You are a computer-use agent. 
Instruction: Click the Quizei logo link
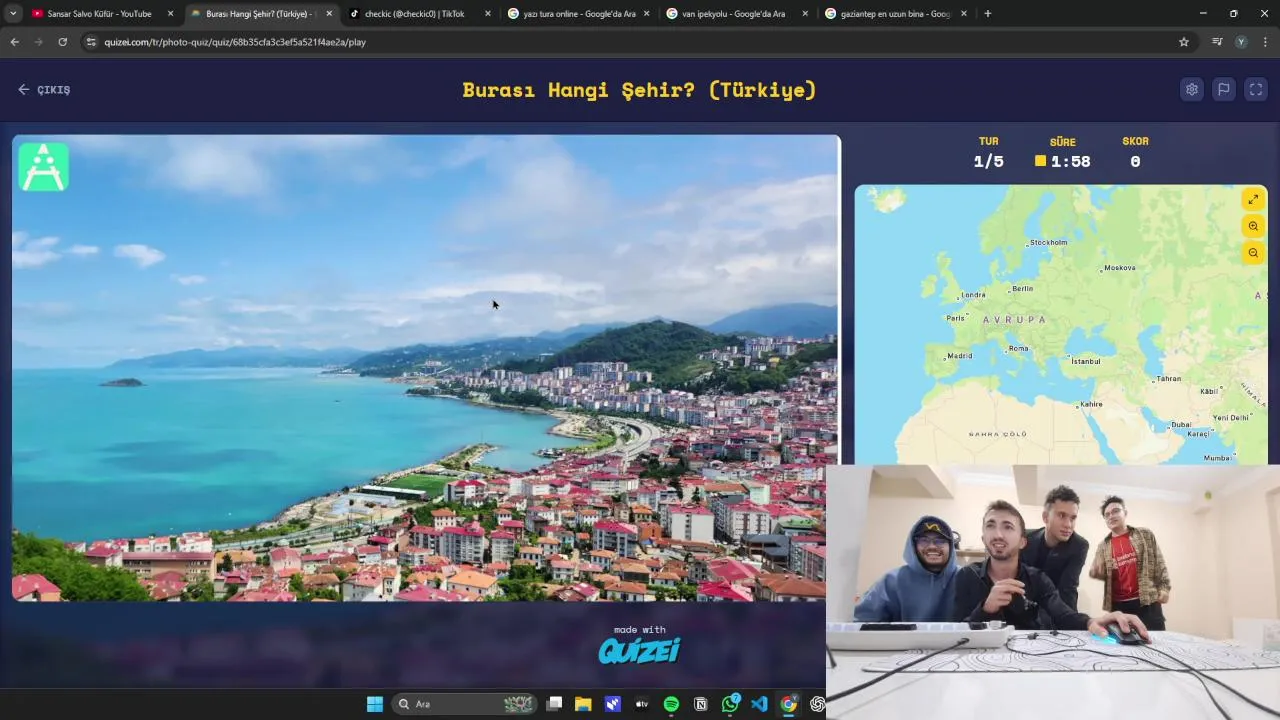tap(639, 651)
